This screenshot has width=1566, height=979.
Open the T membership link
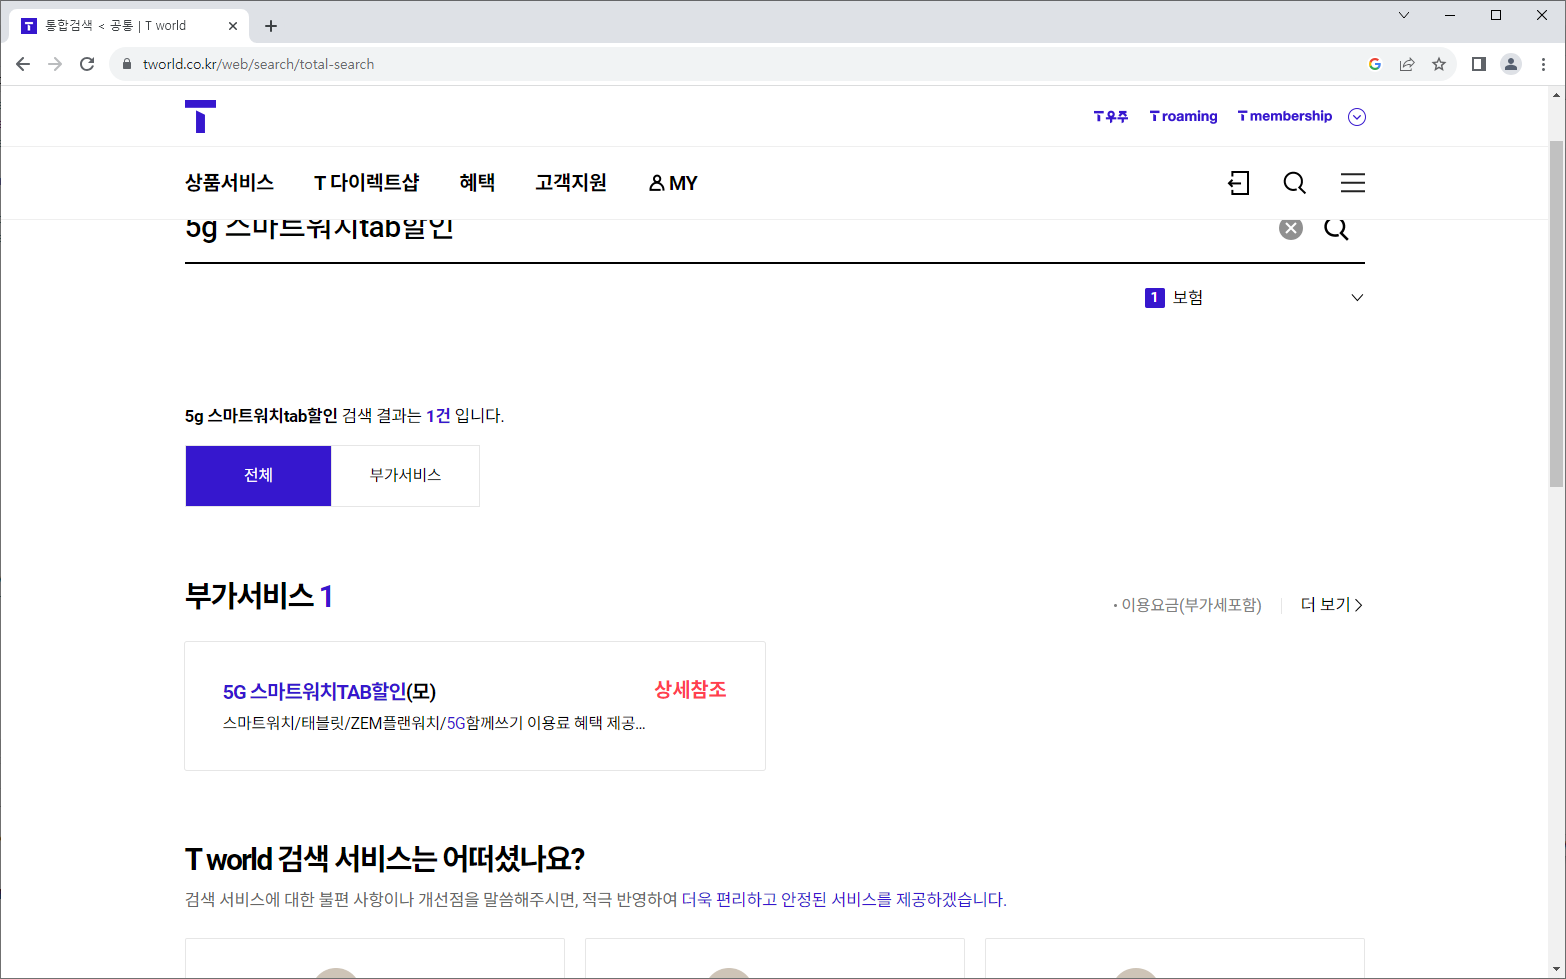[x=1285, y=117]
